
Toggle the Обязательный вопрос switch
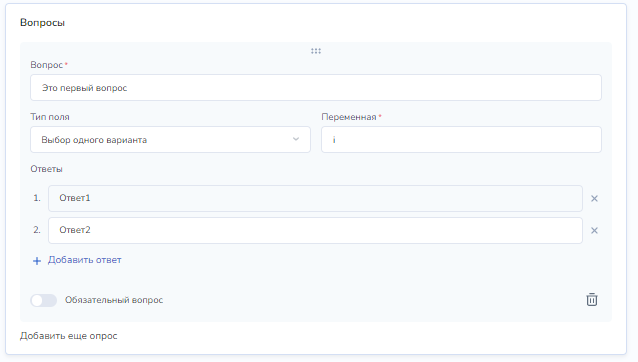click(44, 300)
